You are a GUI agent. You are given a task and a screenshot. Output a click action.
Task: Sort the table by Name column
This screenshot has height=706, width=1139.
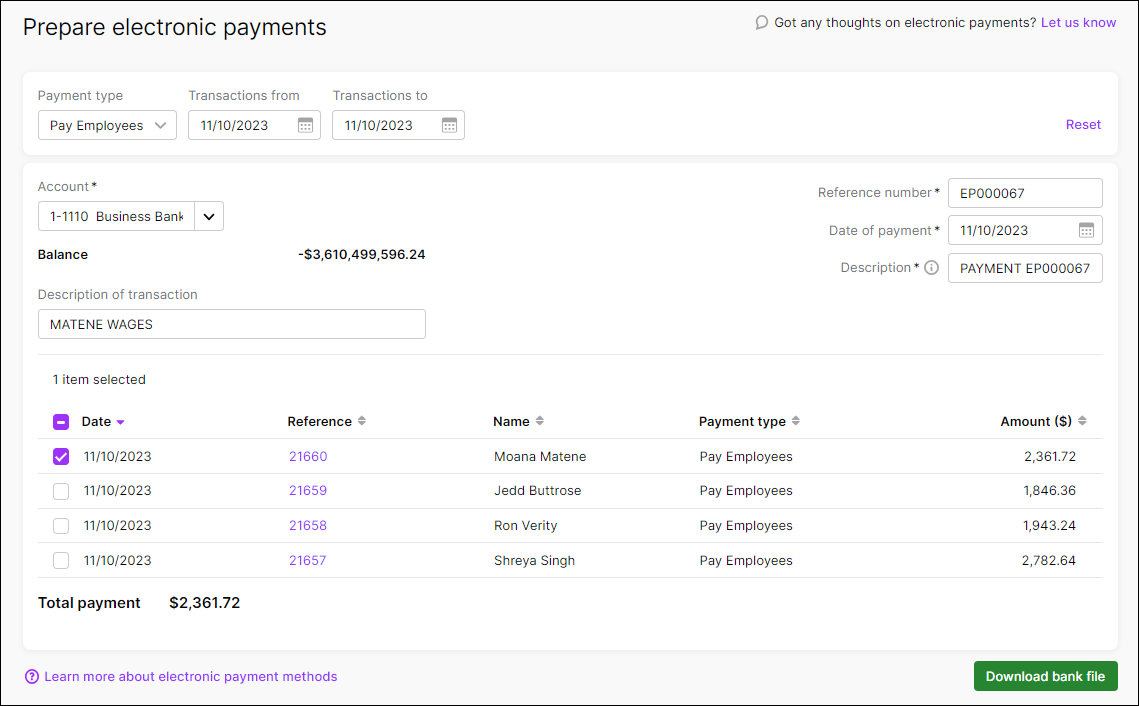(540, 421)
